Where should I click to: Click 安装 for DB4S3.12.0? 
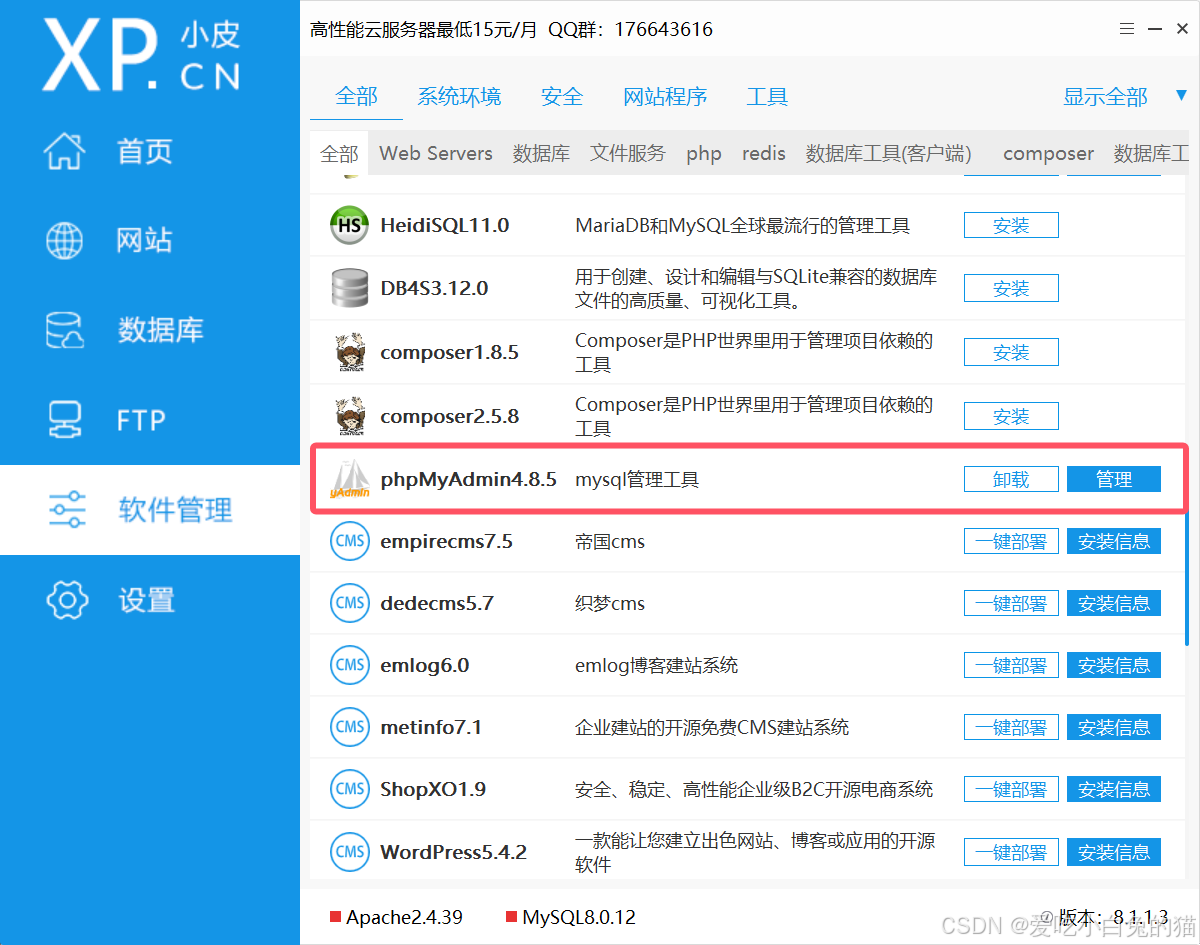[x=1011, y=289]
